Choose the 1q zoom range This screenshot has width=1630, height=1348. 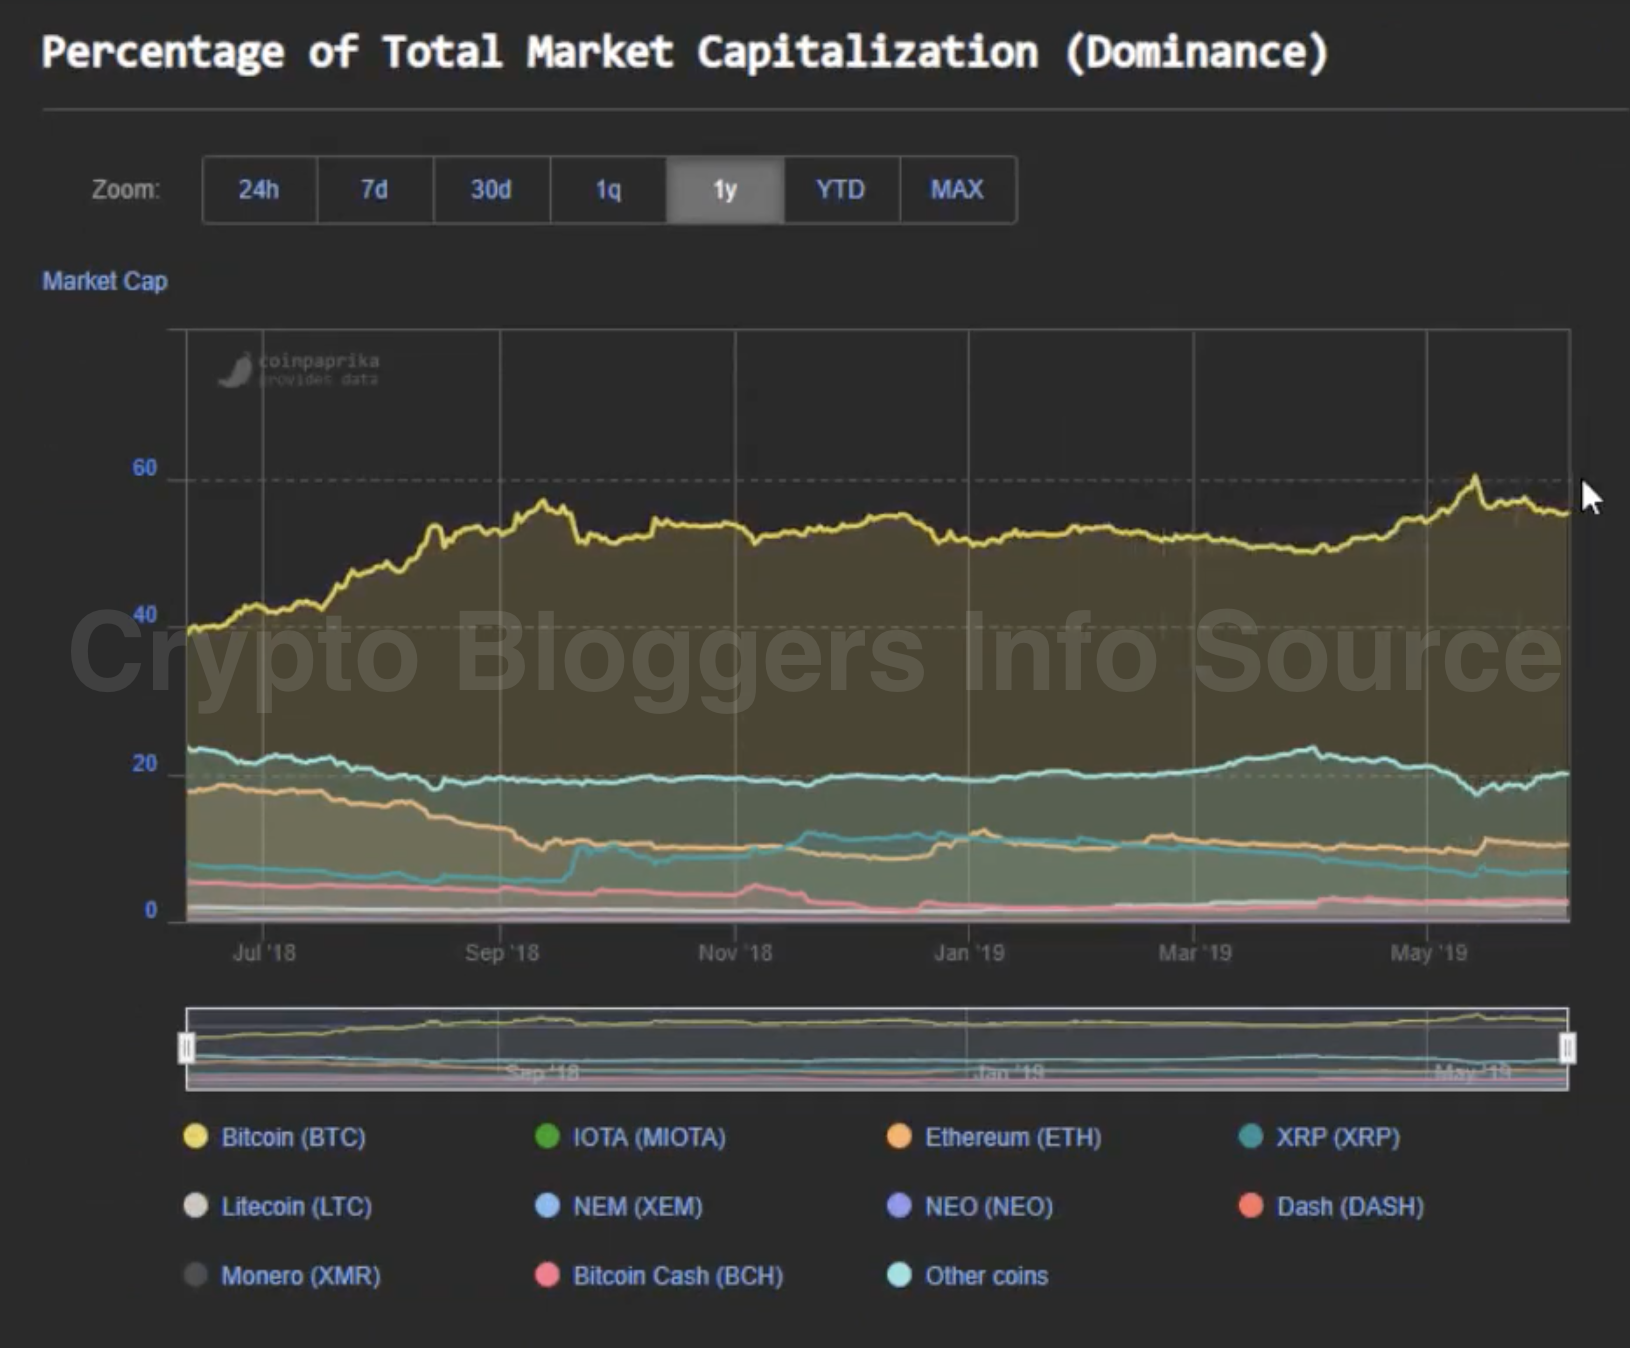tap(608, 190)
